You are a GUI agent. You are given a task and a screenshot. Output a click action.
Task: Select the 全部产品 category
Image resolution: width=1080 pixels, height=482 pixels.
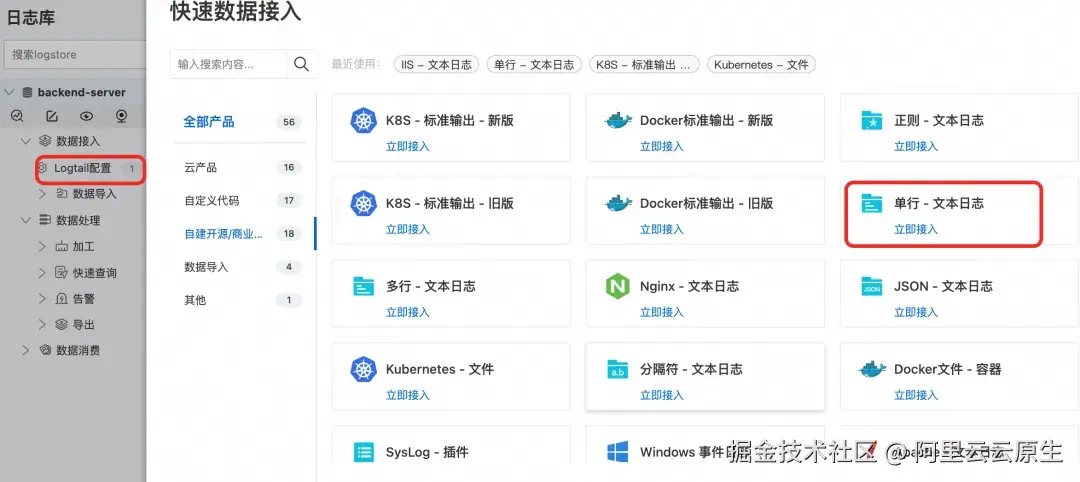pos(209,122)
